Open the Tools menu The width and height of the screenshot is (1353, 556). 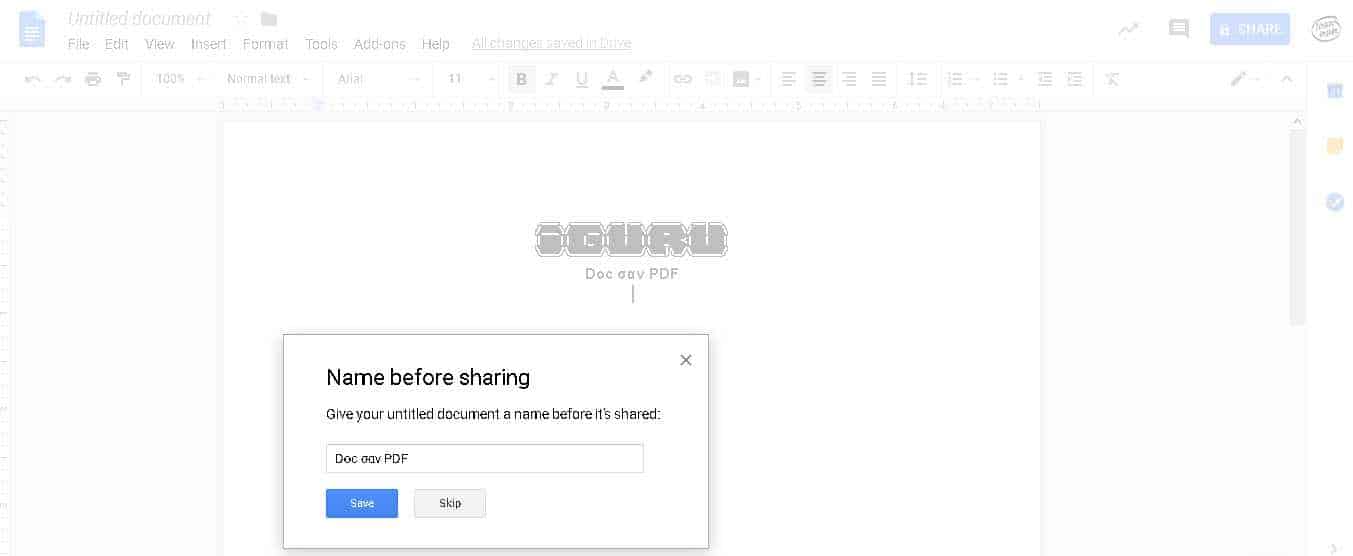(321, 44)
